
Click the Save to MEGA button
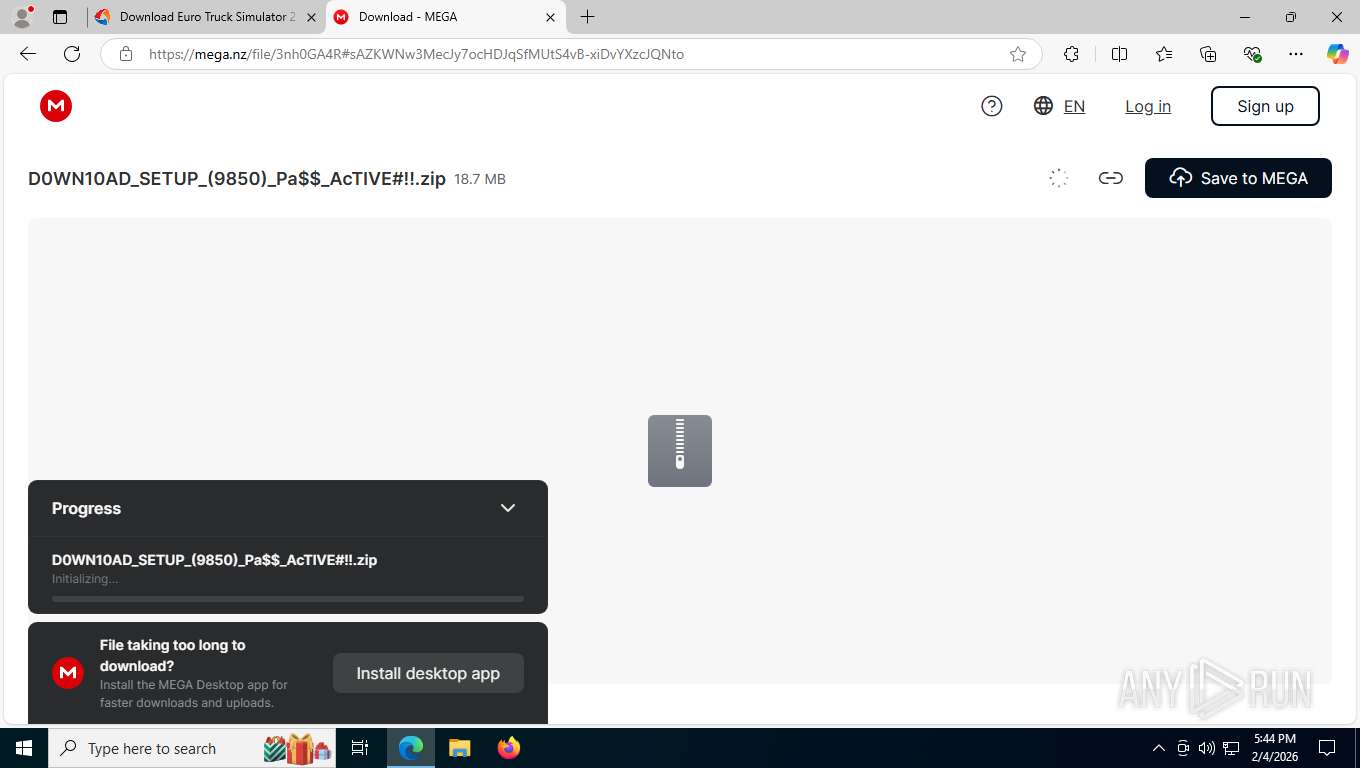click(x=1238, y=178)
